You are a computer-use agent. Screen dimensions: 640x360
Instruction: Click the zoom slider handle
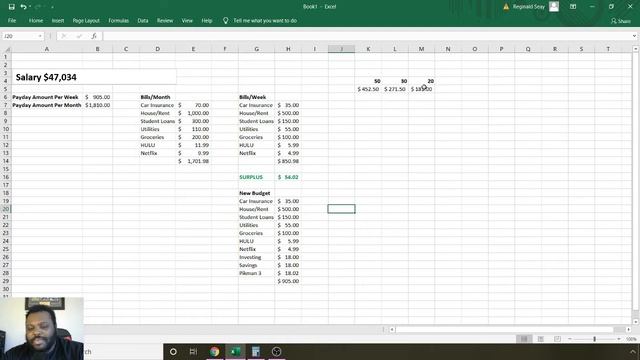click(x=594, y=339)
